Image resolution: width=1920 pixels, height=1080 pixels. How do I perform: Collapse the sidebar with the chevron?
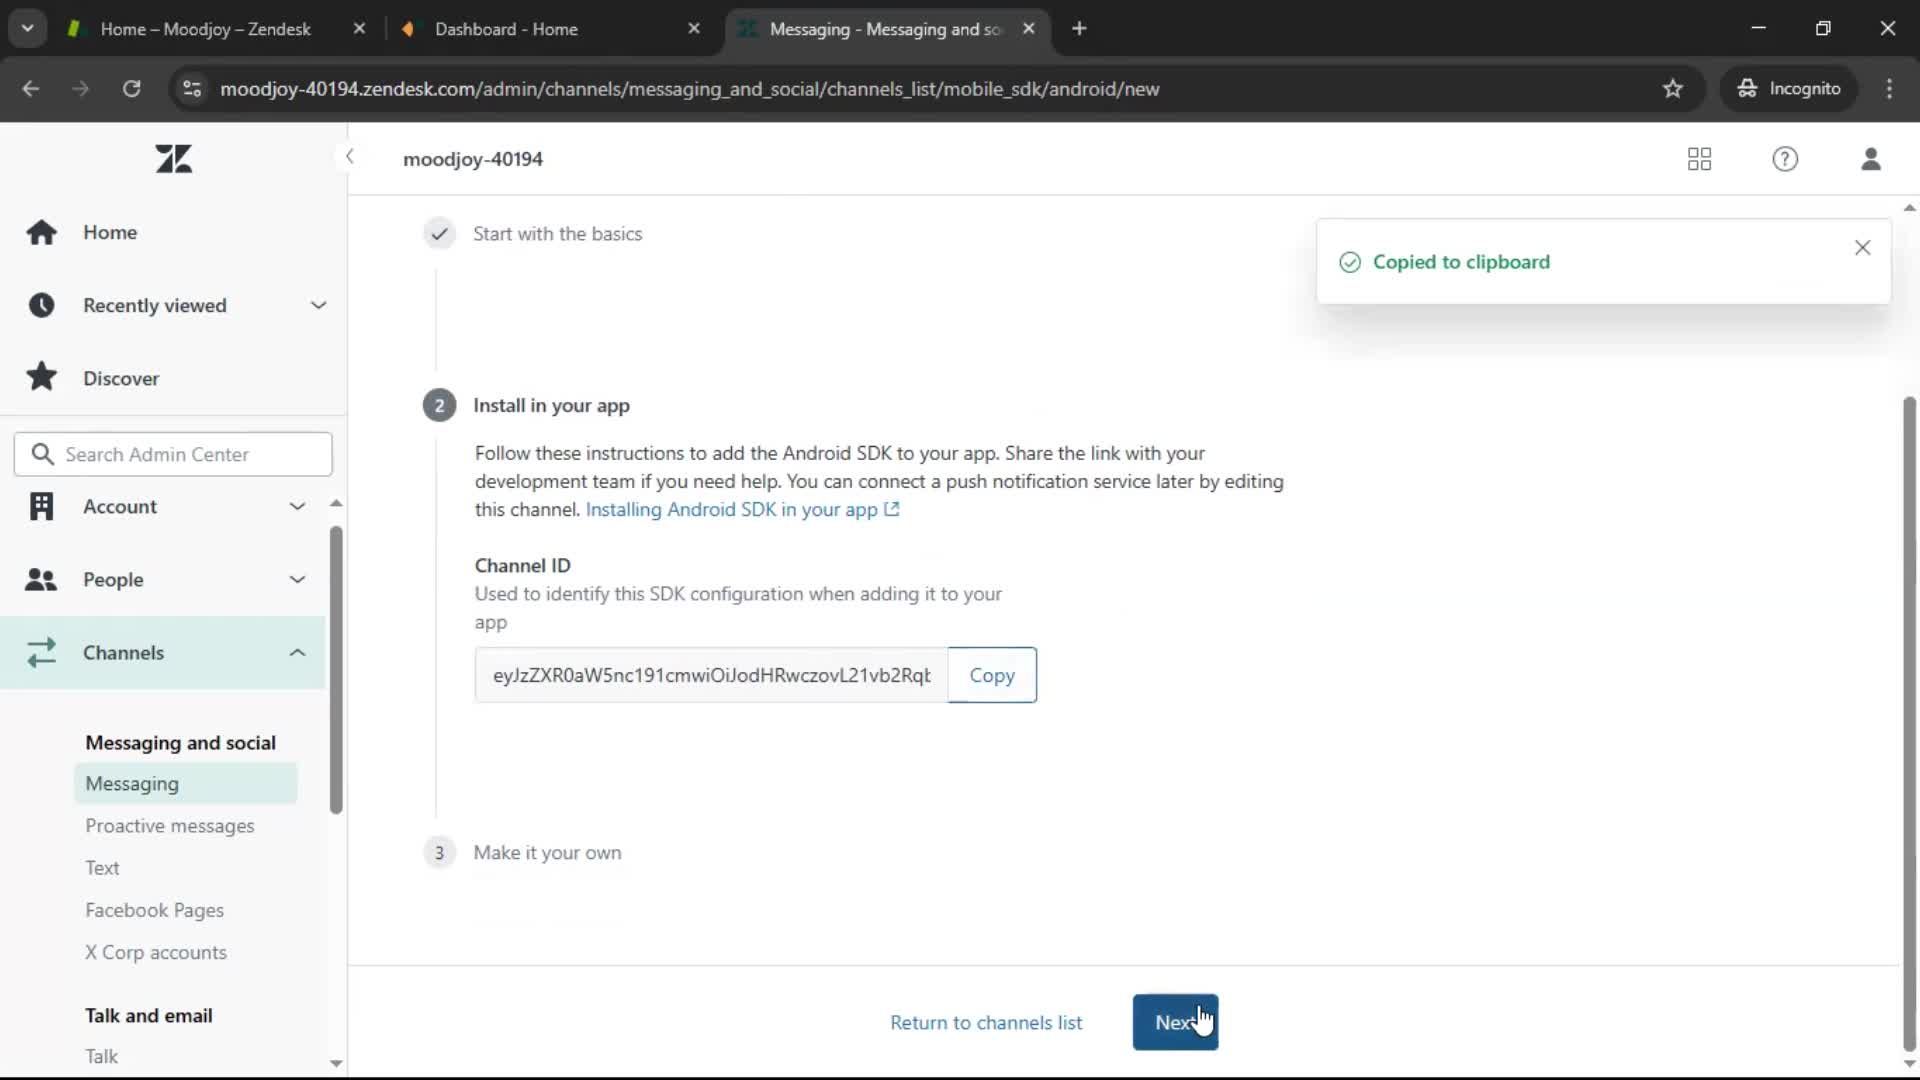coord(349,156)
